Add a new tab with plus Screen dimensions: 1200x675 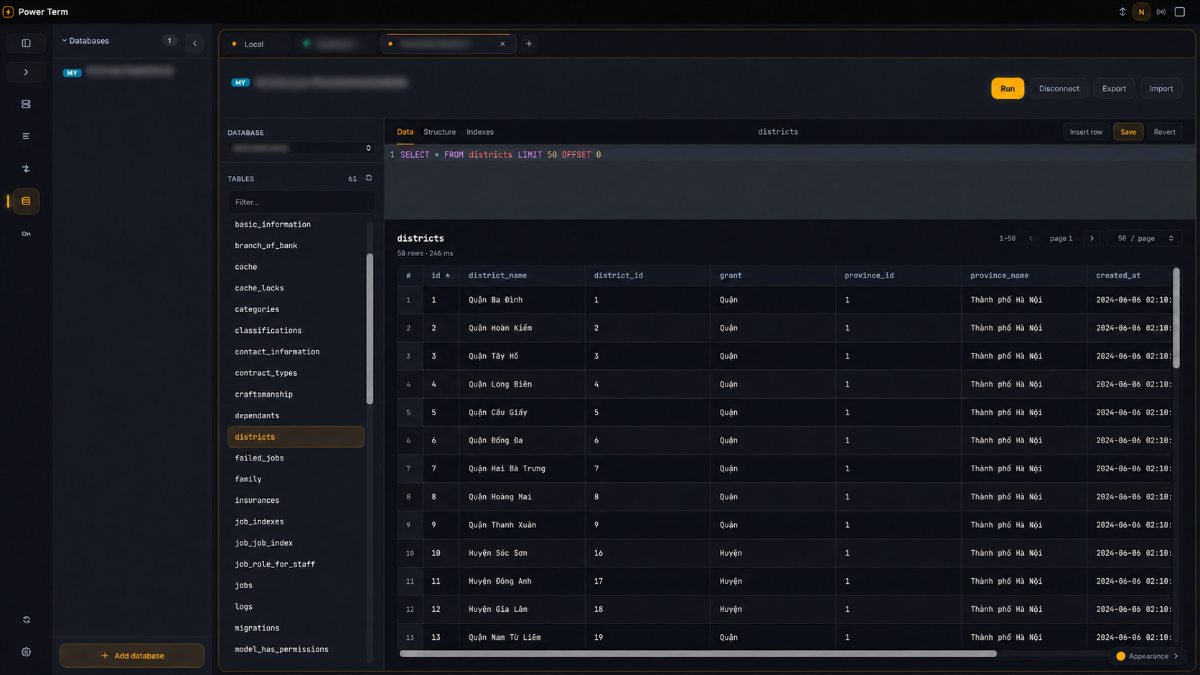[529, 44]
